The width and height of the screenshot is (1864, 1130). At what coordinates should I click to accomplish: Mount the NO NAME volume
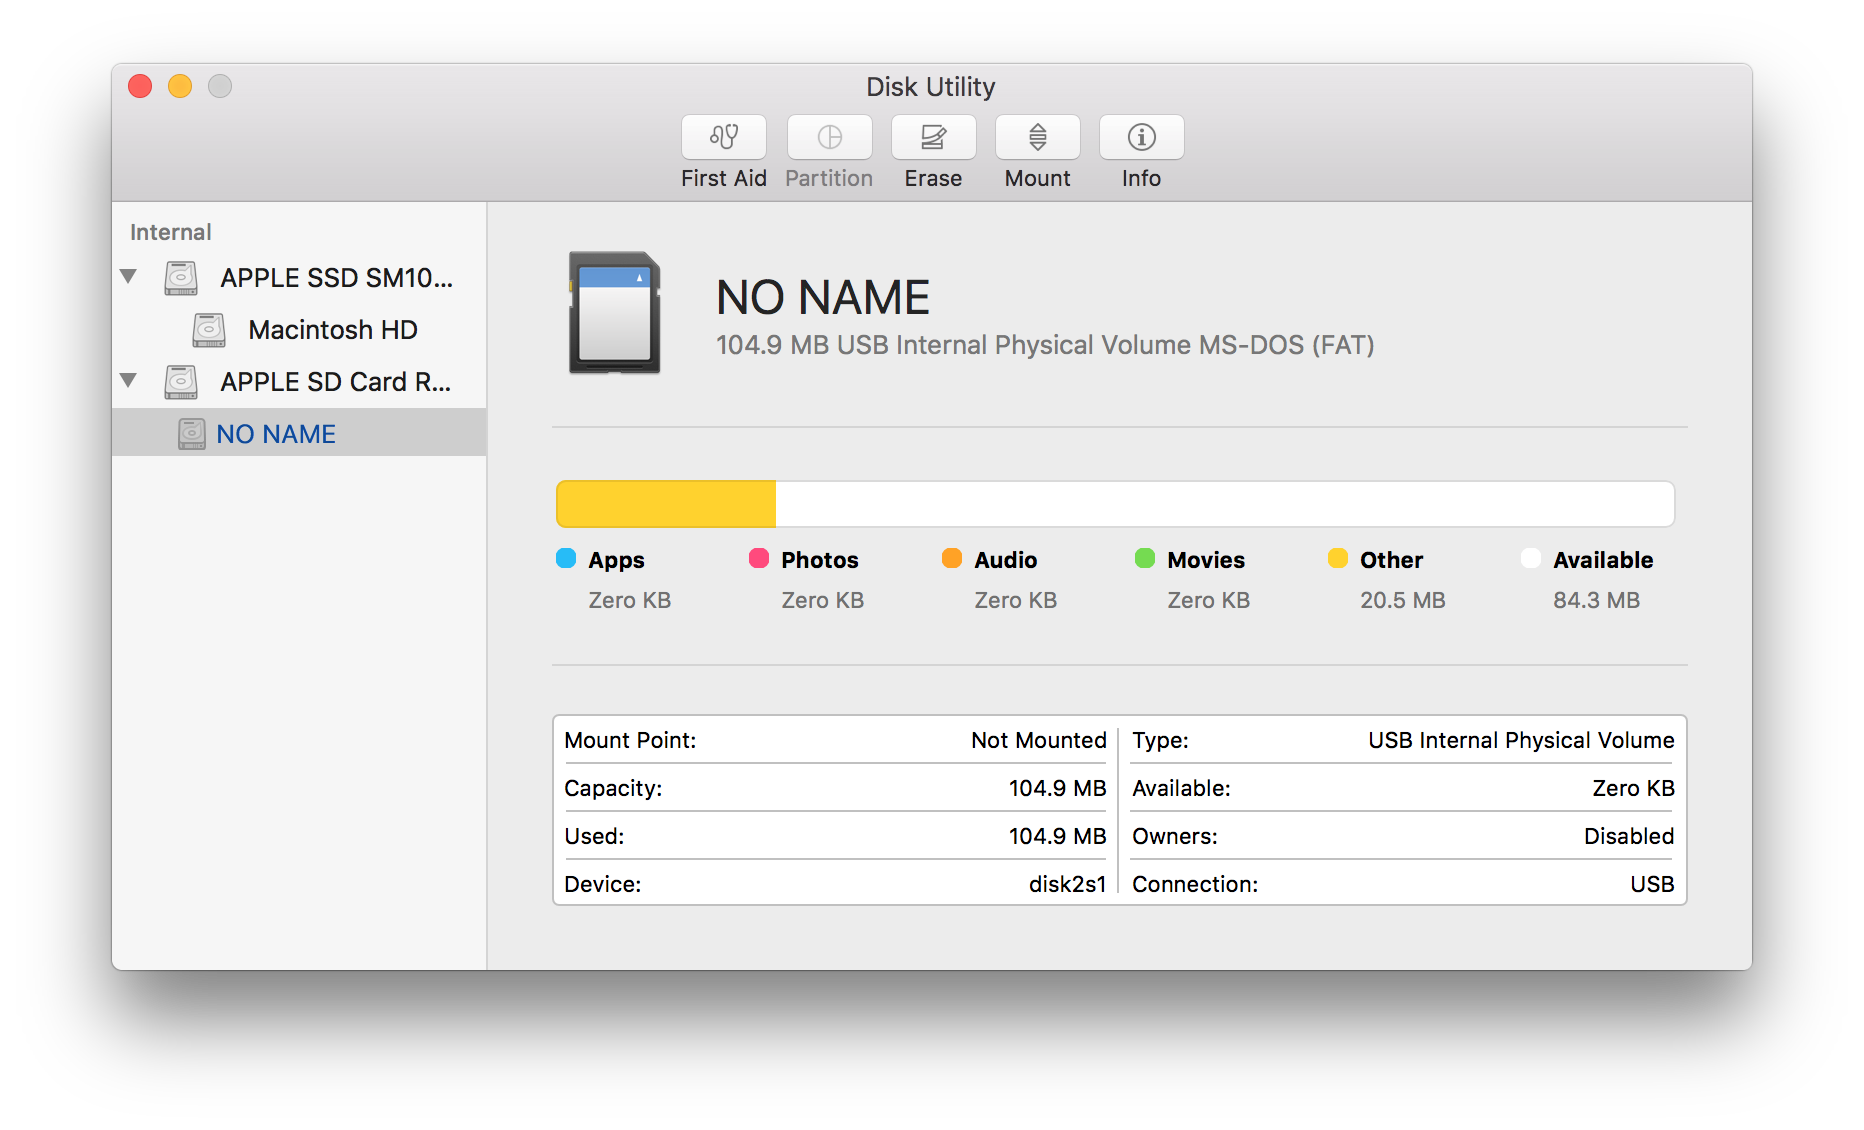(1037, 137)
